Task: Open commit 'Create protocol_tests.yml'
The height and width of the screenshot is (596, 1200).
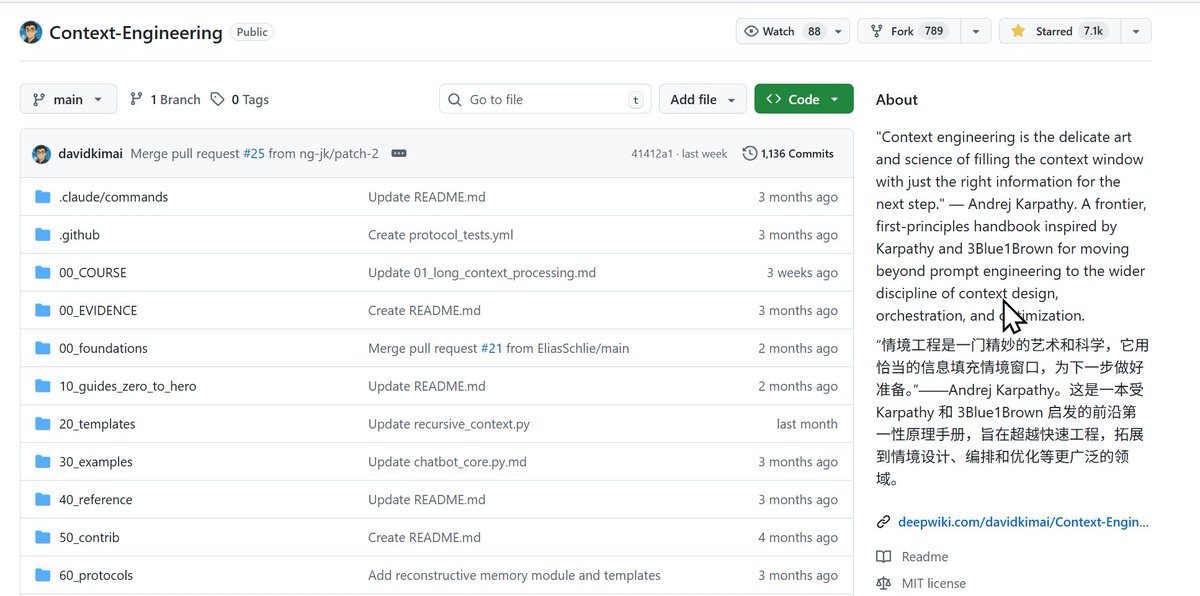Action: point(440,235)
